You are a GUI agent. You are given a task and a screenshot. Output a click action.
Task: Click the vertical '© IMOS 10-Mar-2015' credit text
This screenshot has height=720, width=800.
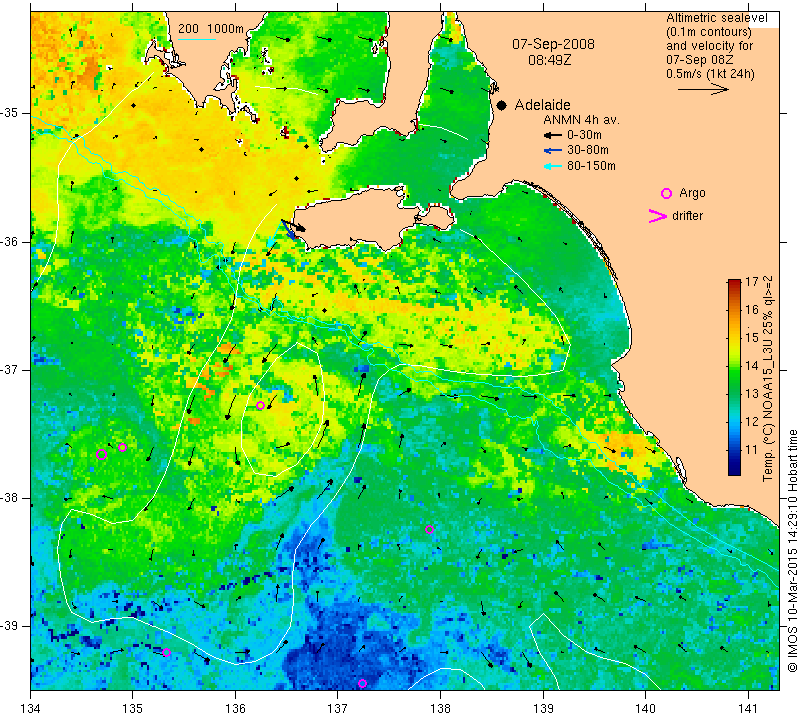coord(792,551)
